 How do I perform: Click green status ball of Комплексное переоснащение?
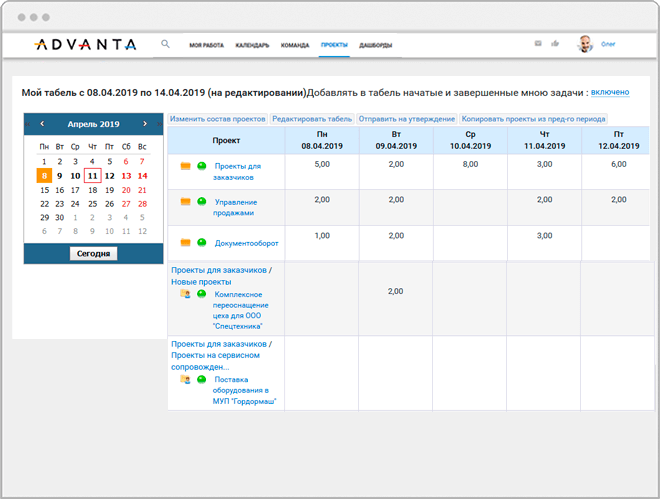pos(202,294)
